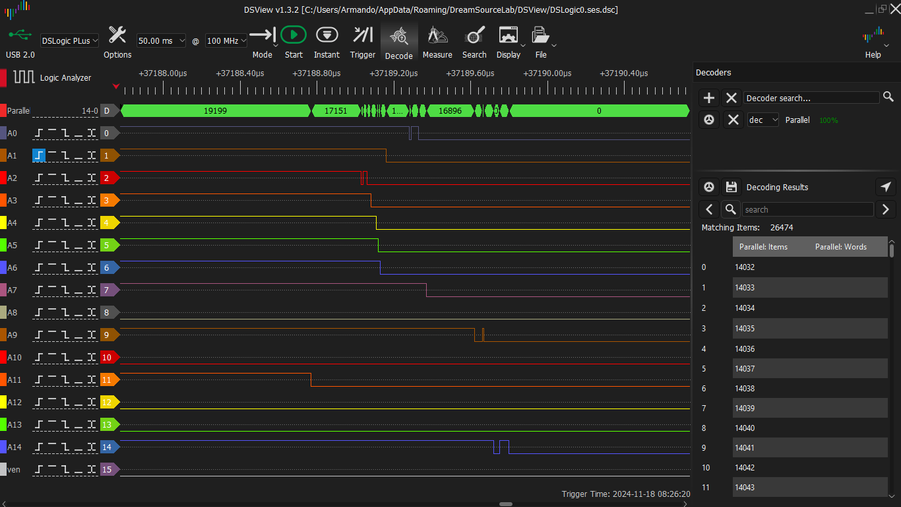
Task: Add a new decoder with plus icon
Action: (709, 98)
